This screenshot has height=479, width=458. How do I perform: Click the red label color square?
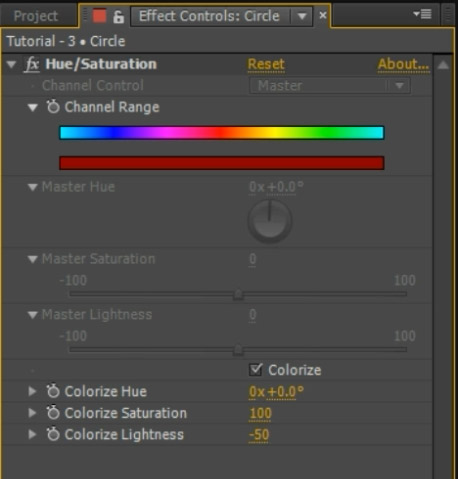click(99, 16)
